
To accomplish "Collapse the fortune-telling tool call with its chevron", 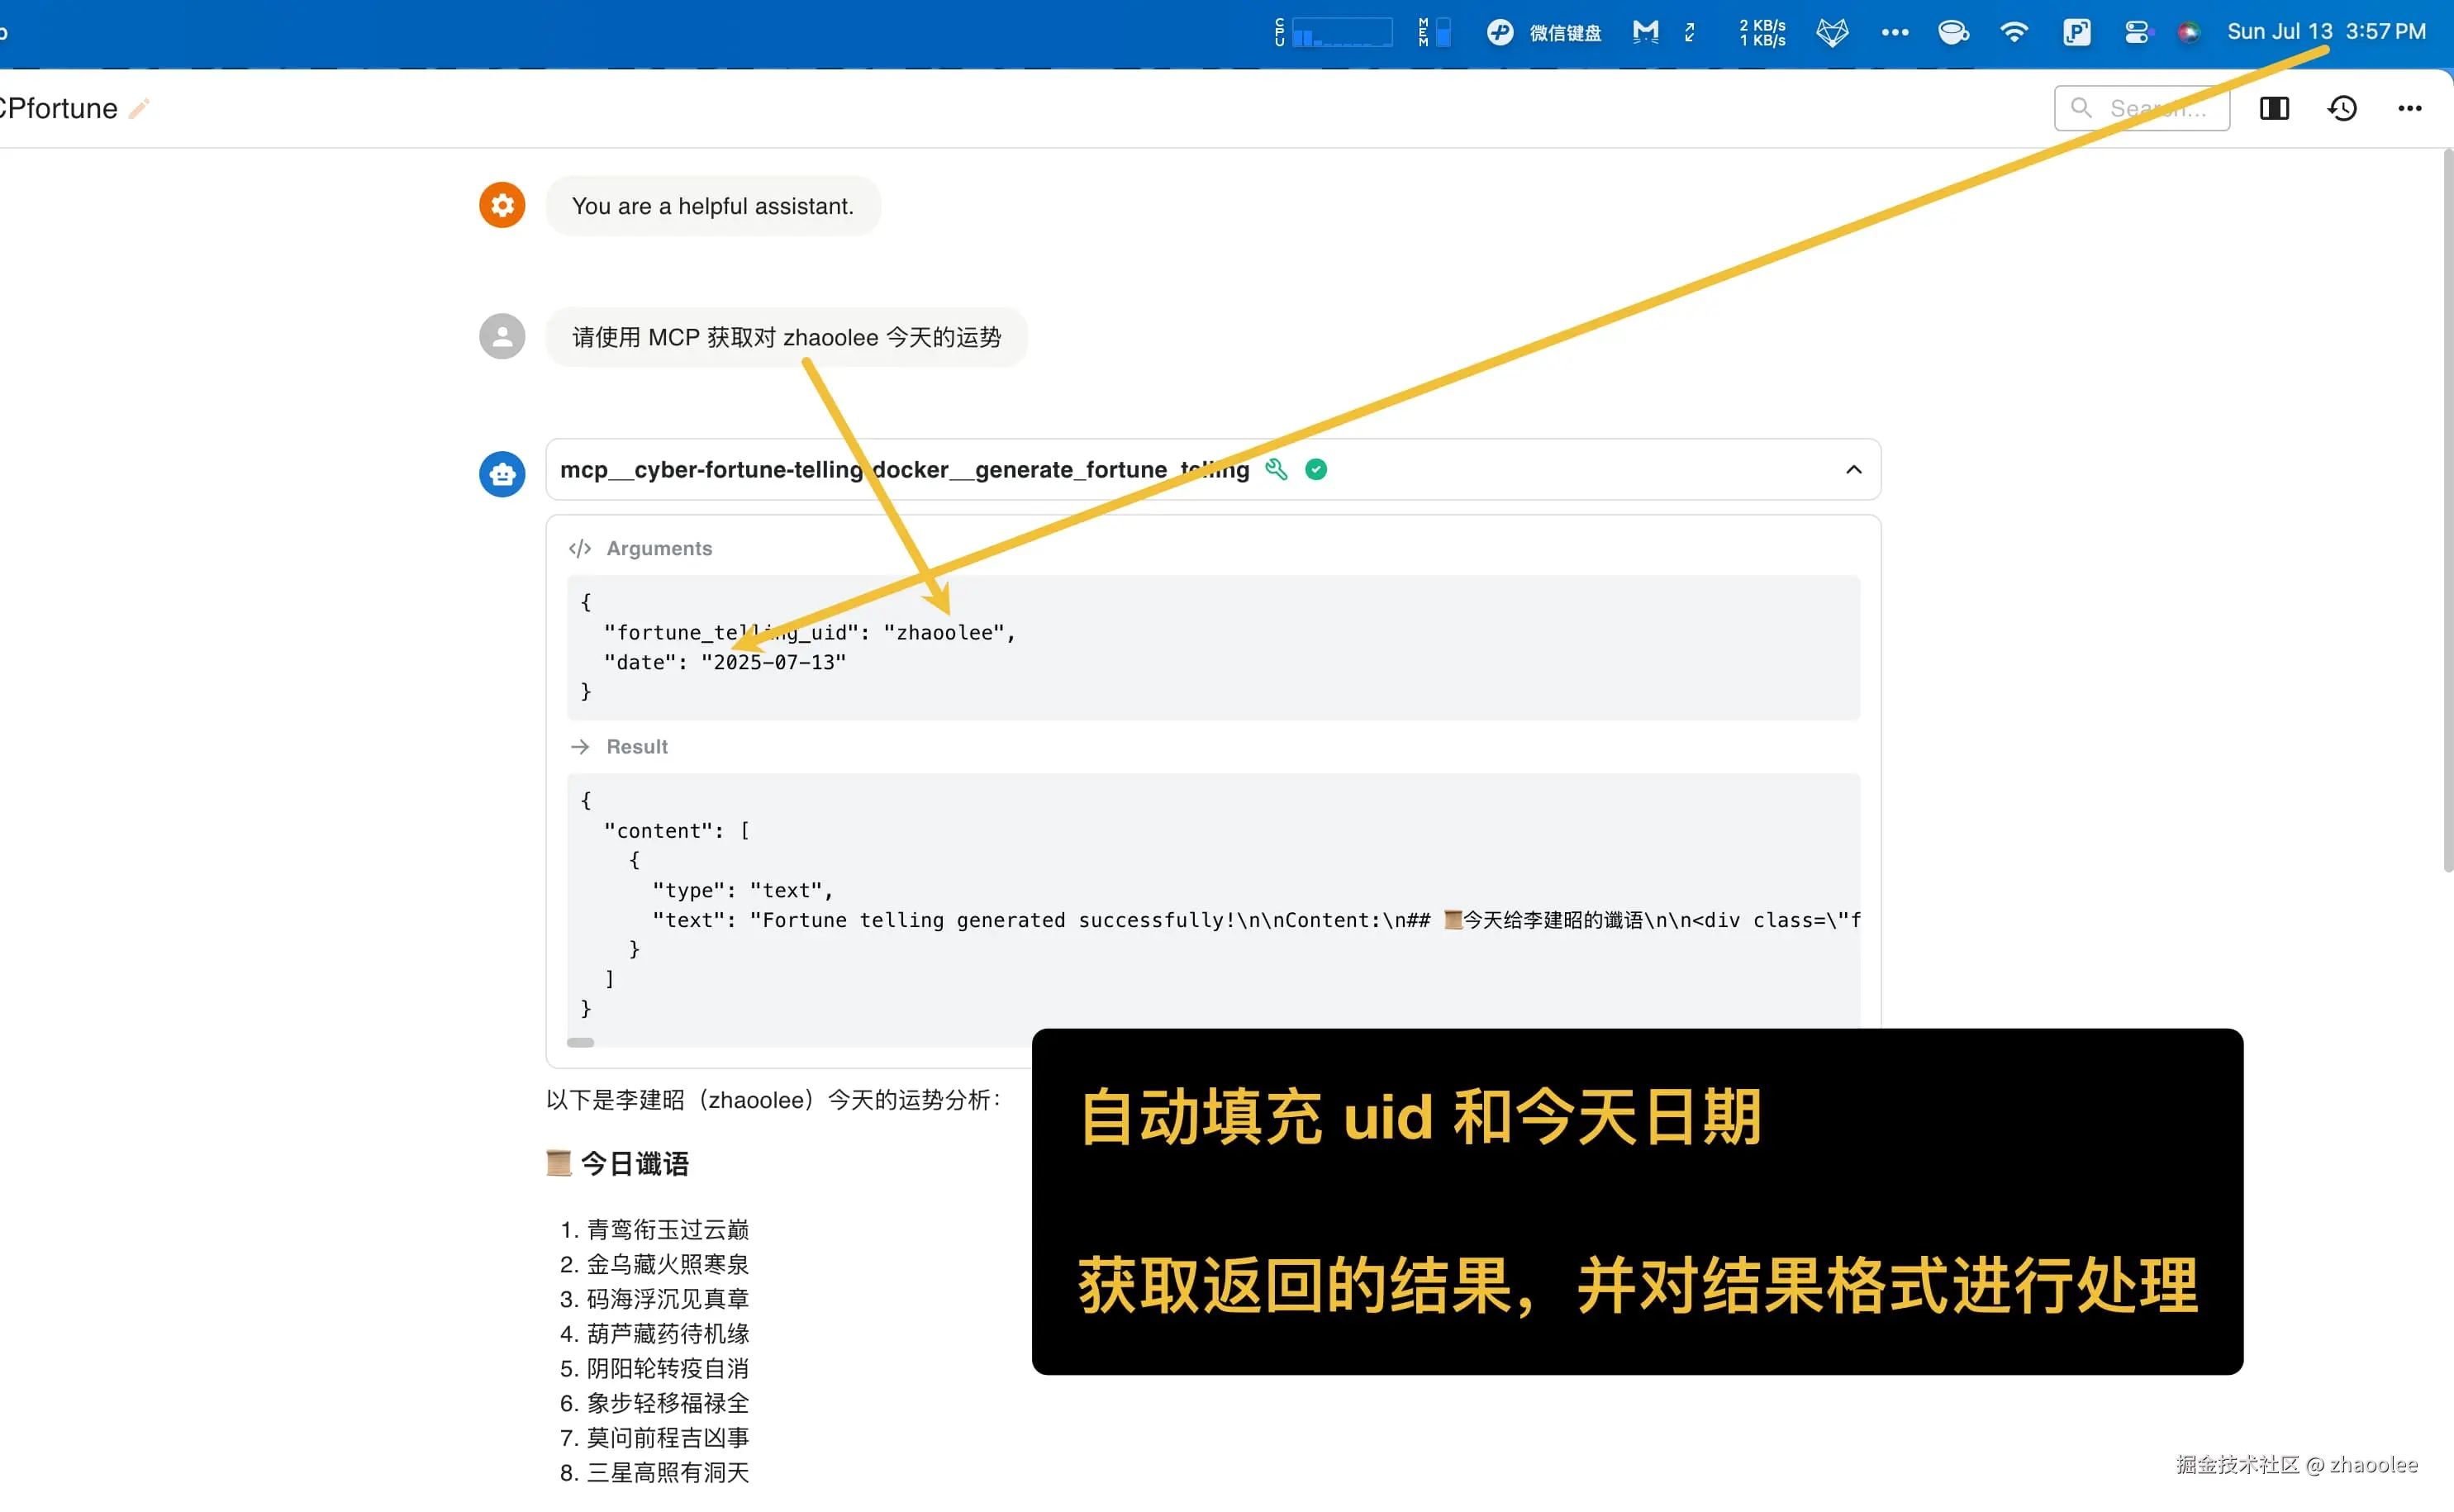I will point(1853,469).
